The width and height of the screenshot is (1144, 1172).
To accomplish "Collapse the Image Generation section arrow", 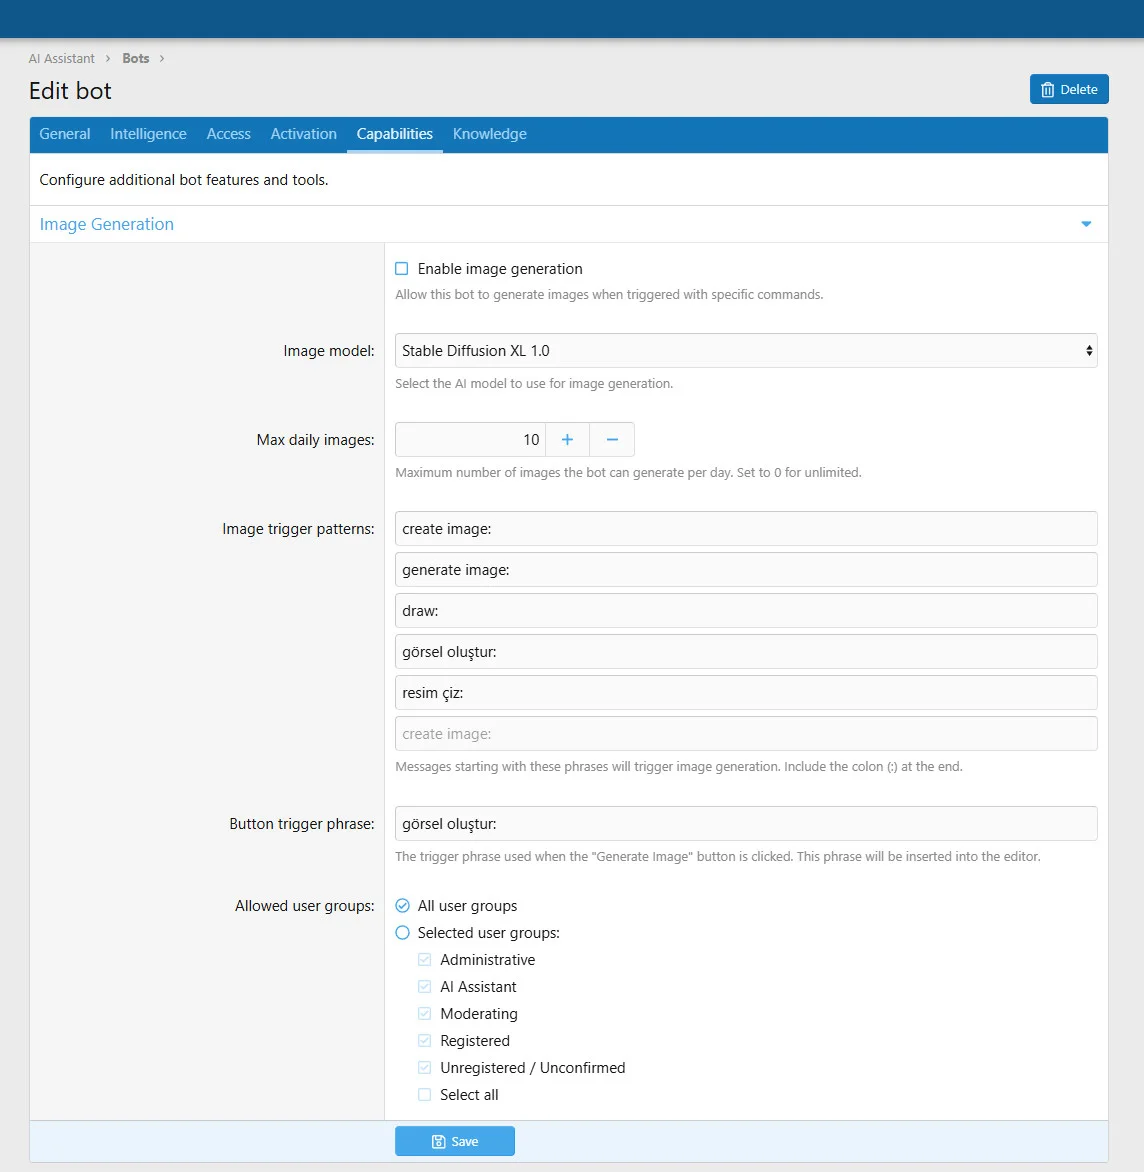I will (x=1086, y=224).
